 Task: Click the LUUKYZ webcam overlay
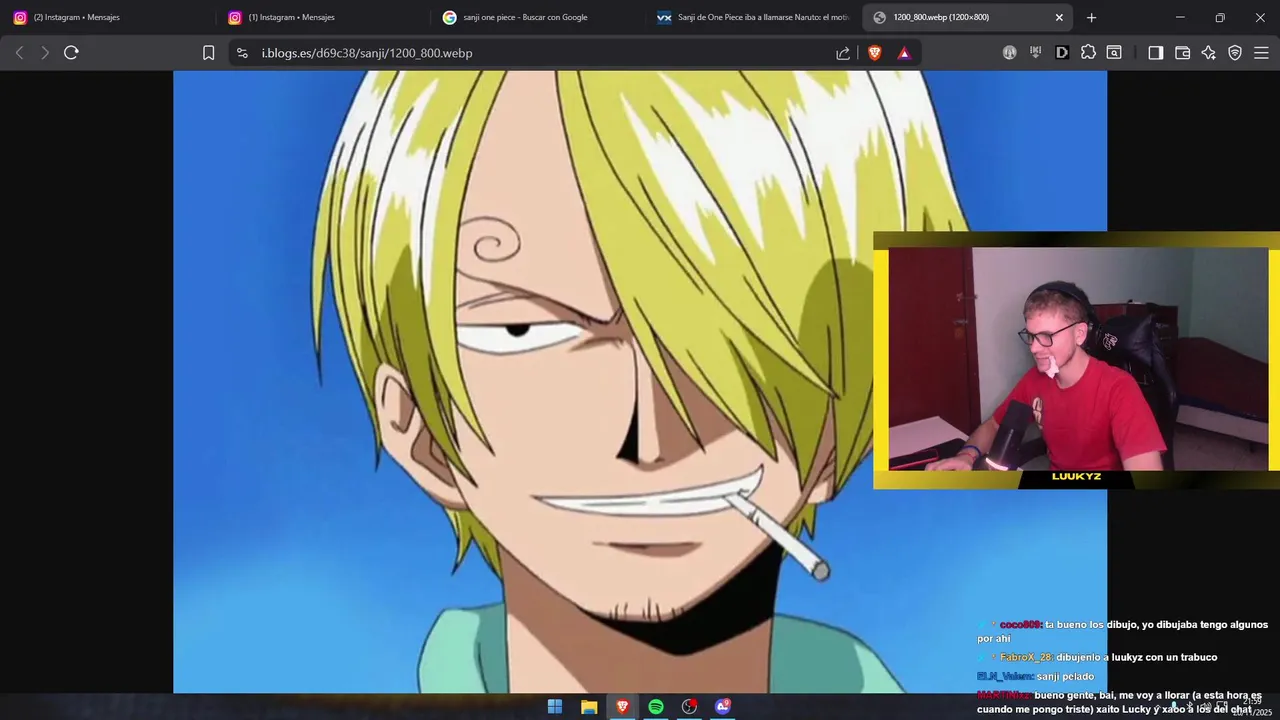[x=1076, y=360]
